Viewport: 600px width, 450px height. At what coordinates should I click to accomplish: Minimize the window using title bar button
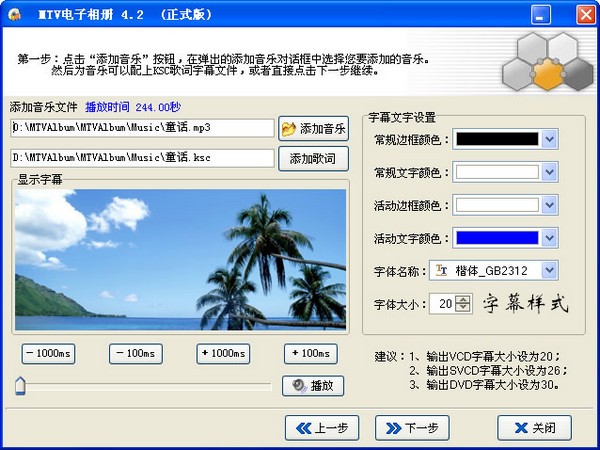click(x=541, y=15)
